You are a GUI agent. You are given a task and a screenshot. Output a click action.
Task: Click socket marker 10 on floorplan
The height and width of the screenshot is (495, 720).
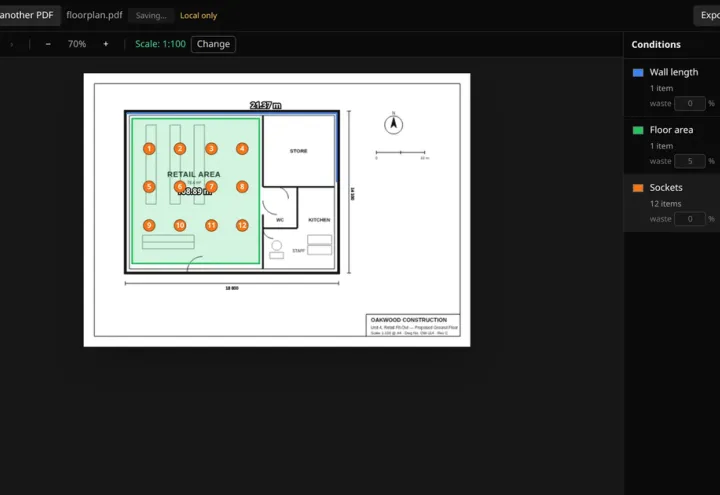180,225
